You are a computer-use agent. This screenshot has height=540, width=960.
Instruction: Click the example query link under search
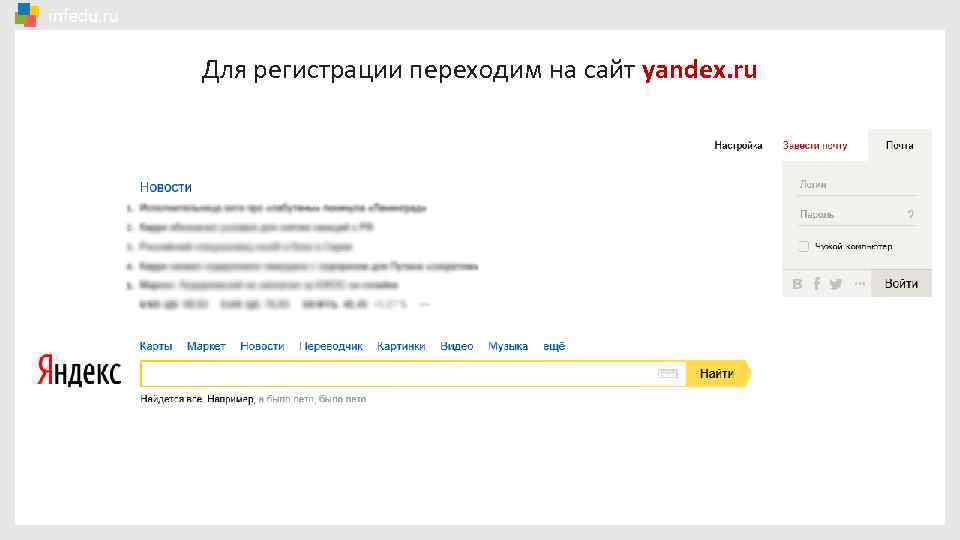pyautogui.click(x=312, y=399)
